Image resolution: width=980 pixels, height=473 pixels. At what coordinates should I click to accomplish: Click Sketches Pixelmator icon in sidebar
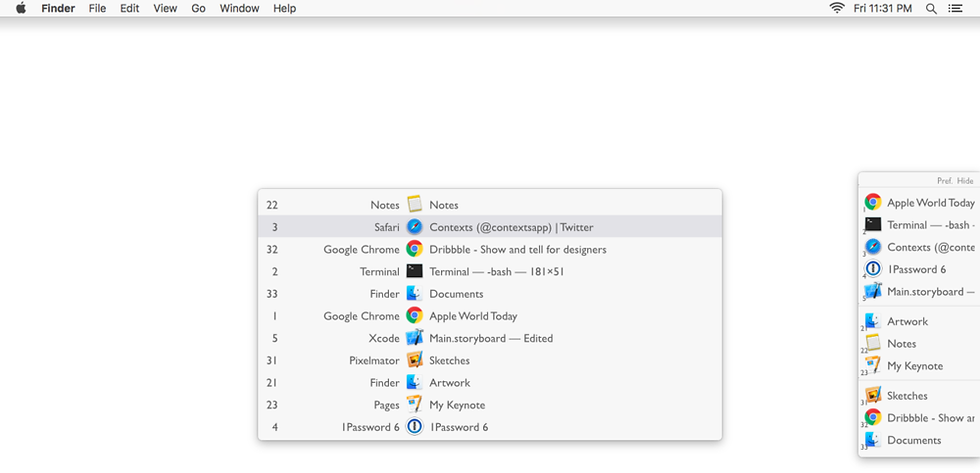(x=873, y=396)
